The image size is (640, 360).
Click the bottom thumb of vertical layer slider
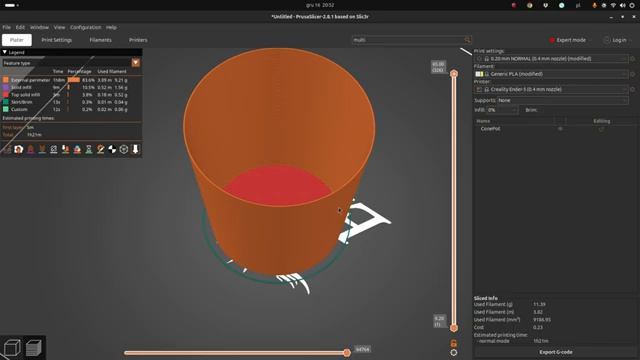[454, 328]
